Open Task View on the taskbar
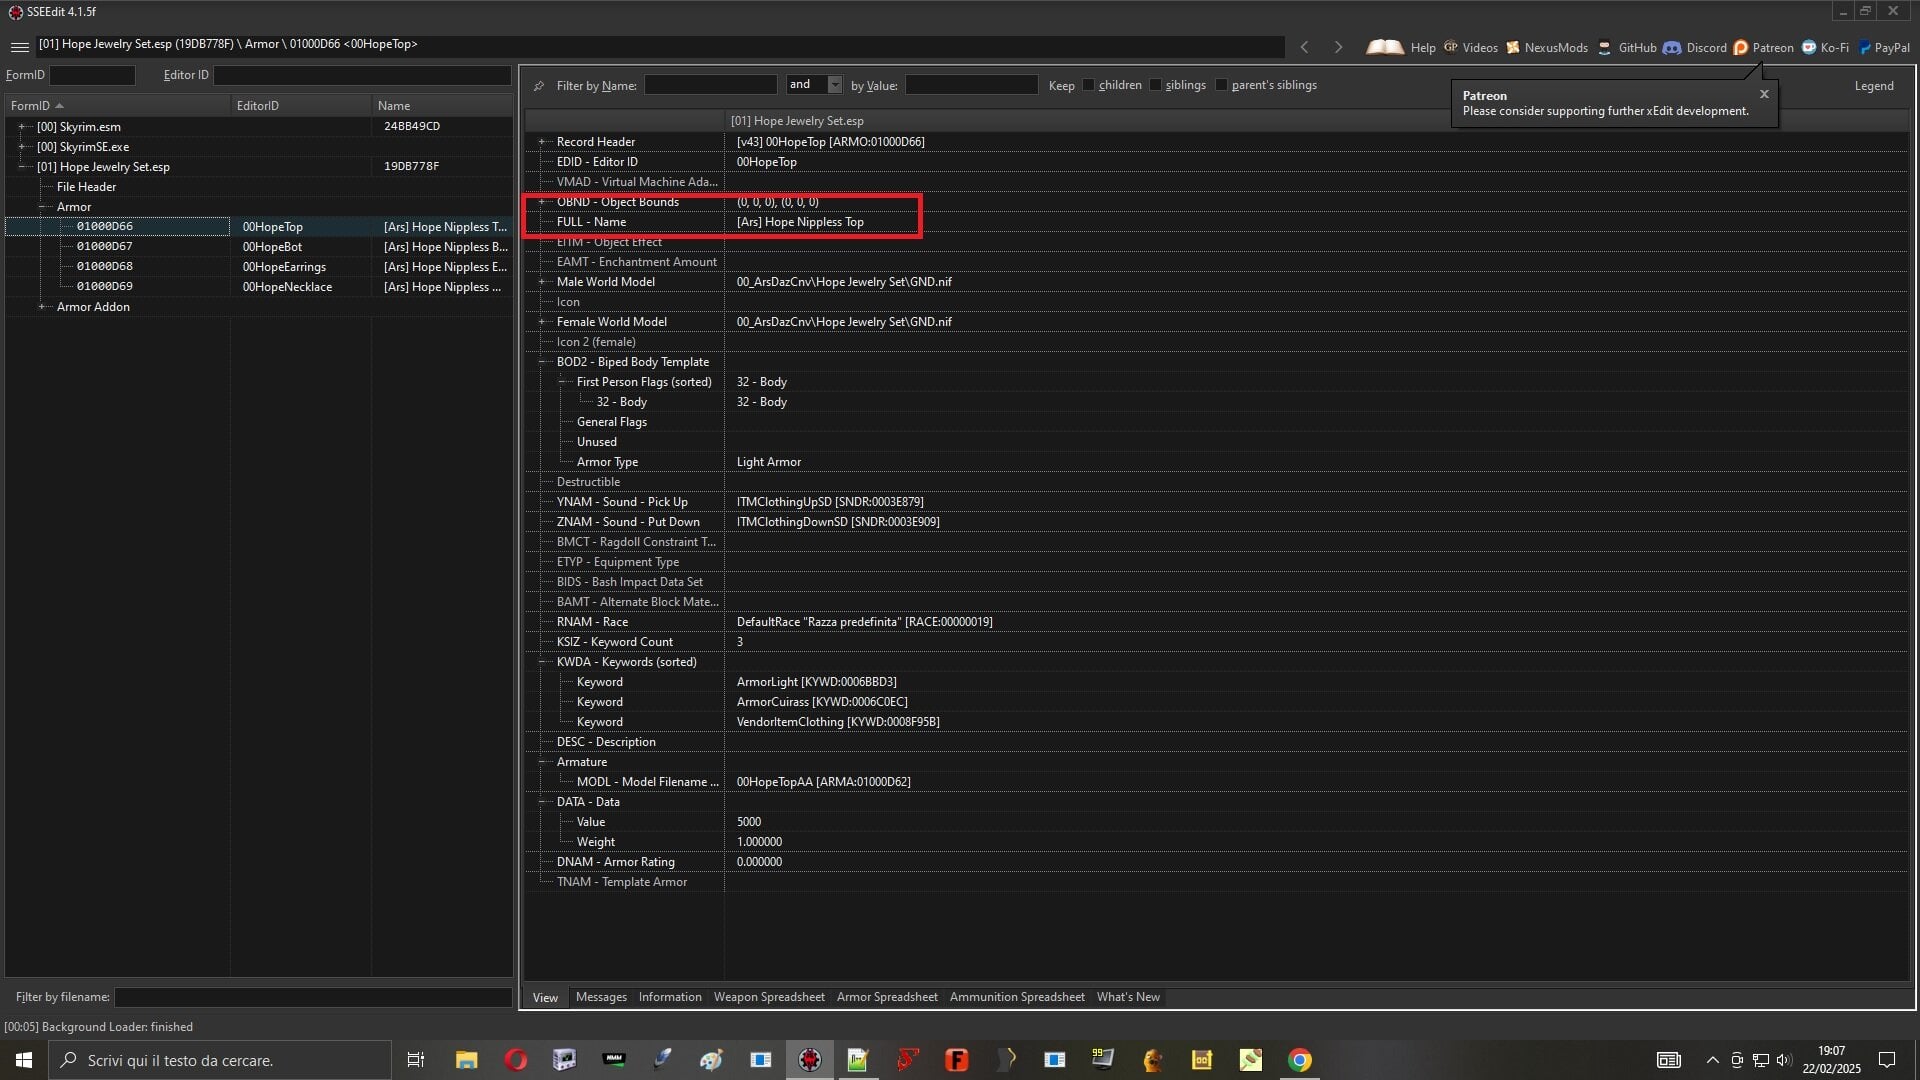The height and width of the screenshot is (1080, 1920). 416,1060
